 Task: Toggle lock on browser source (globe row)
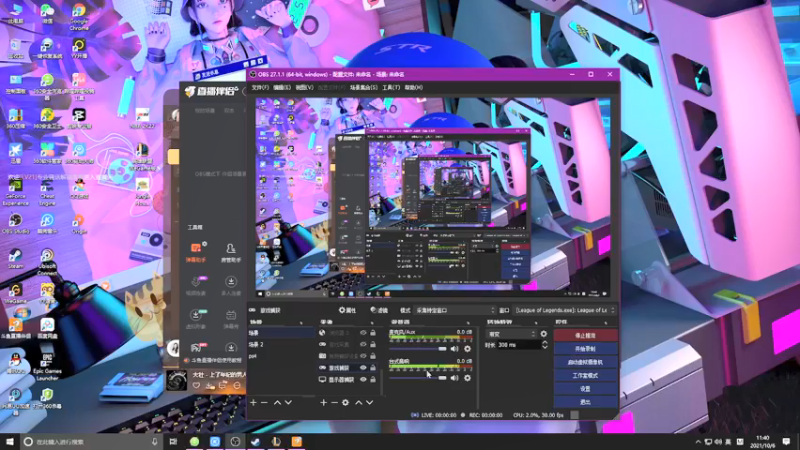click(373, 333)
